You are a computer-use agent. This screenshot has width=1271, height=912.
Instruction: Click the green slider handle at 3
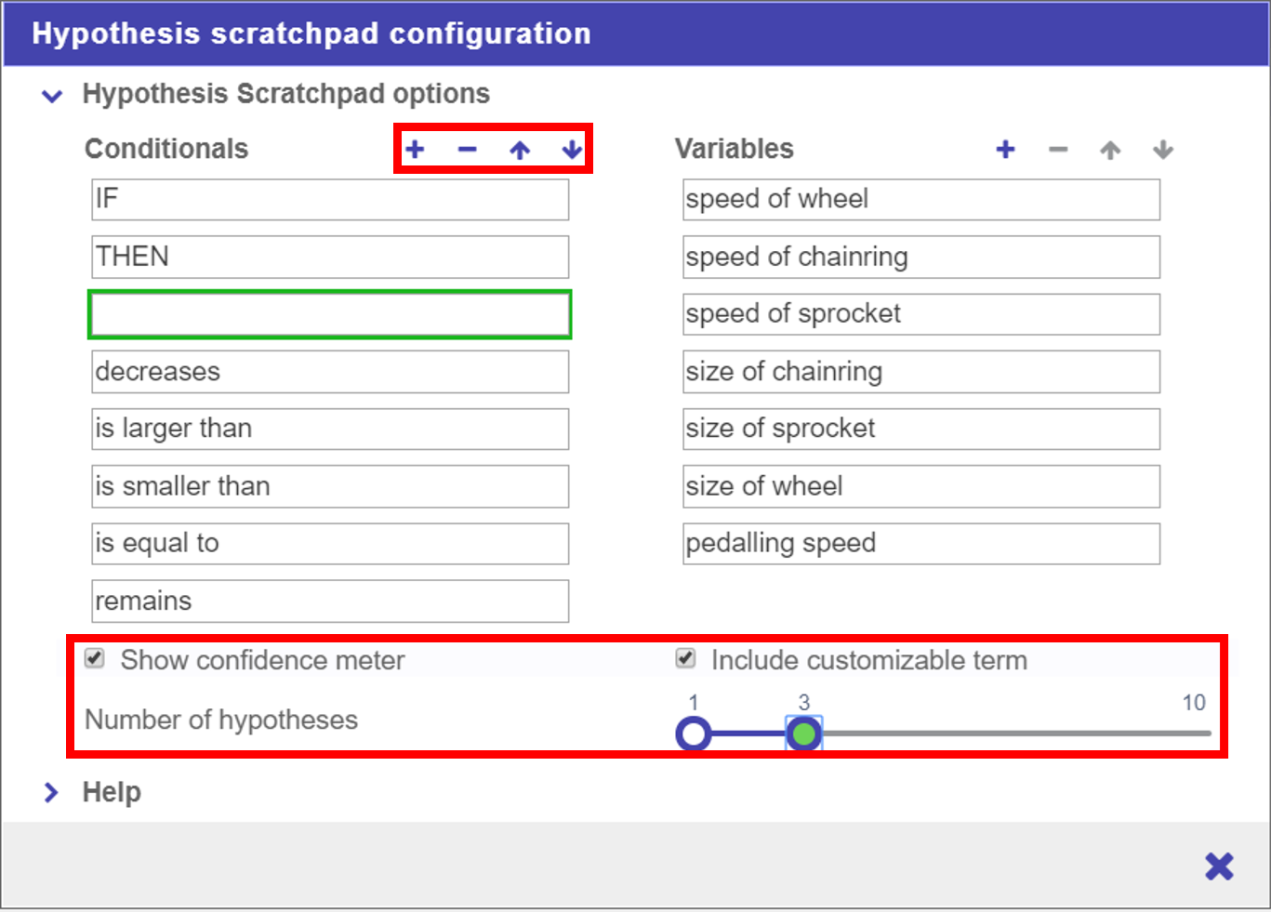pos(803,734)
